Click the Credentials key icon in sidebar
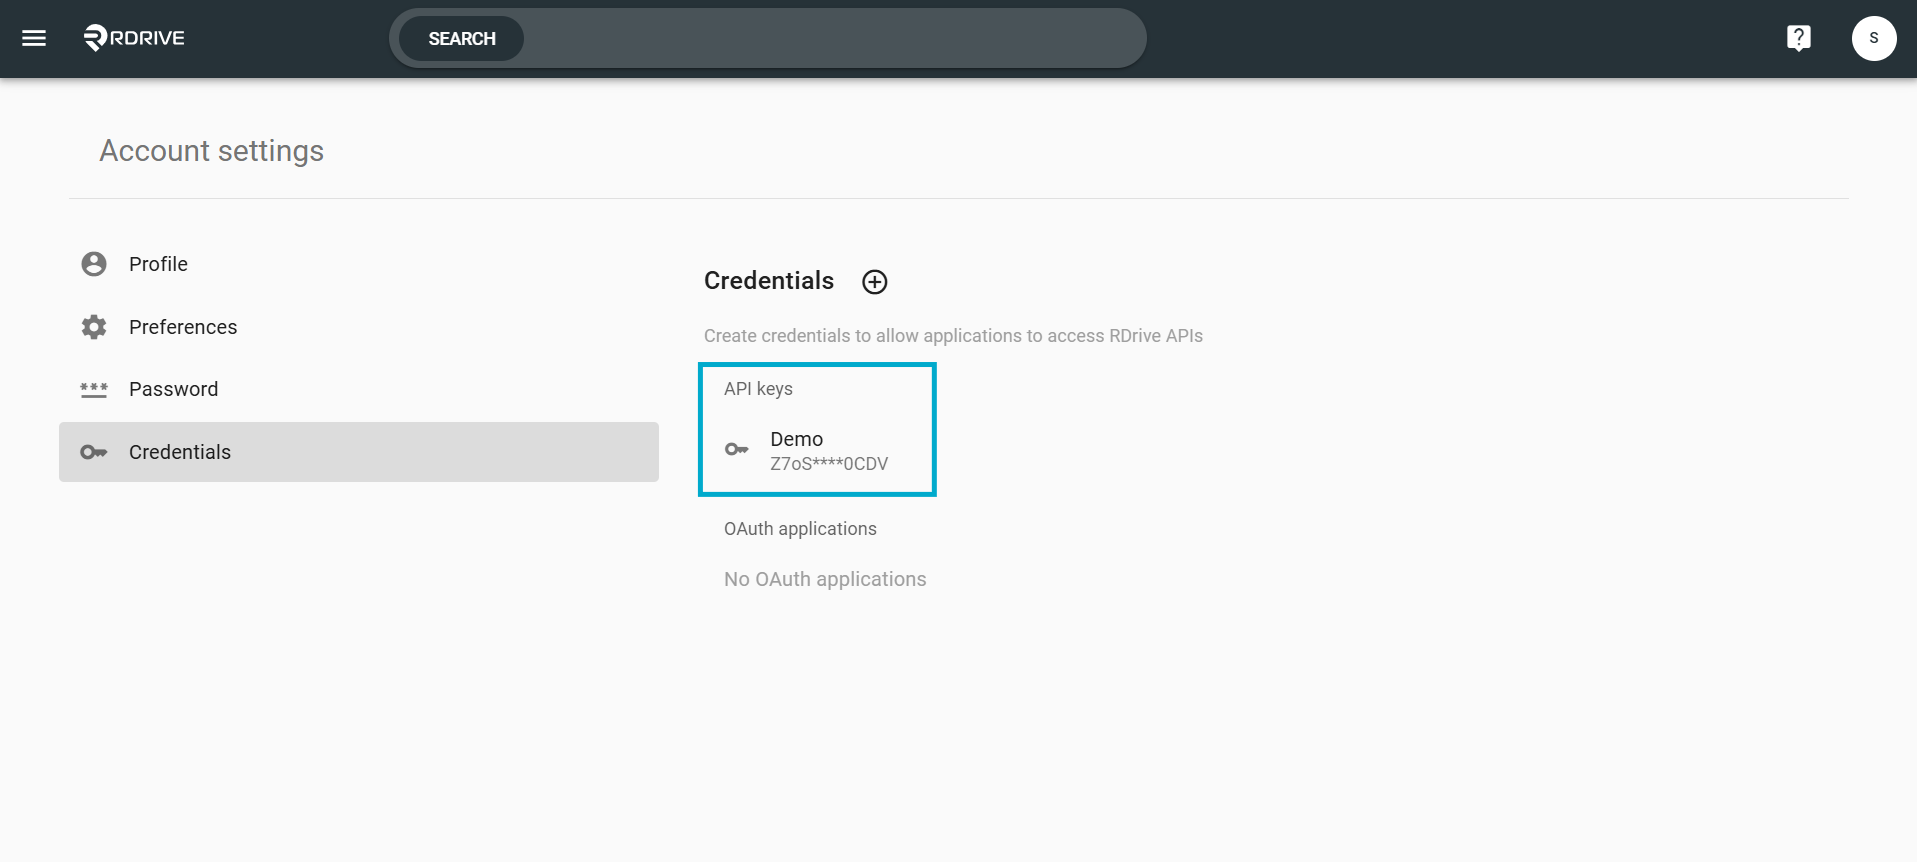The width and height of the screenshot is (1917, 862). pos(94,452)
